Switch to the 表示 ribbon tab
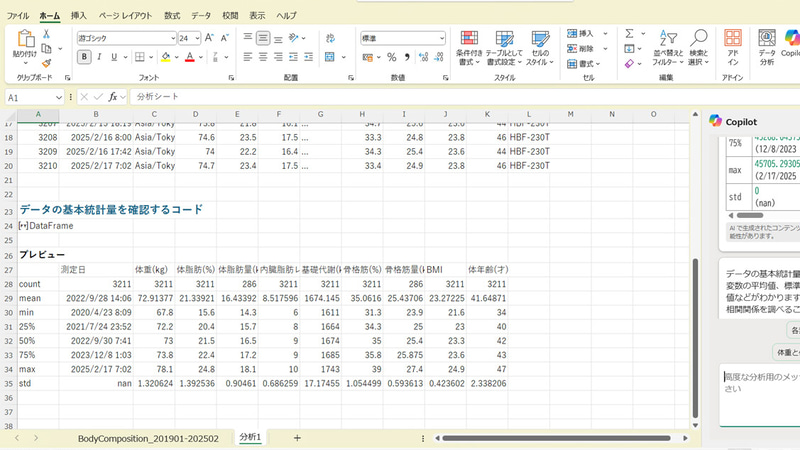 [257, 16]
